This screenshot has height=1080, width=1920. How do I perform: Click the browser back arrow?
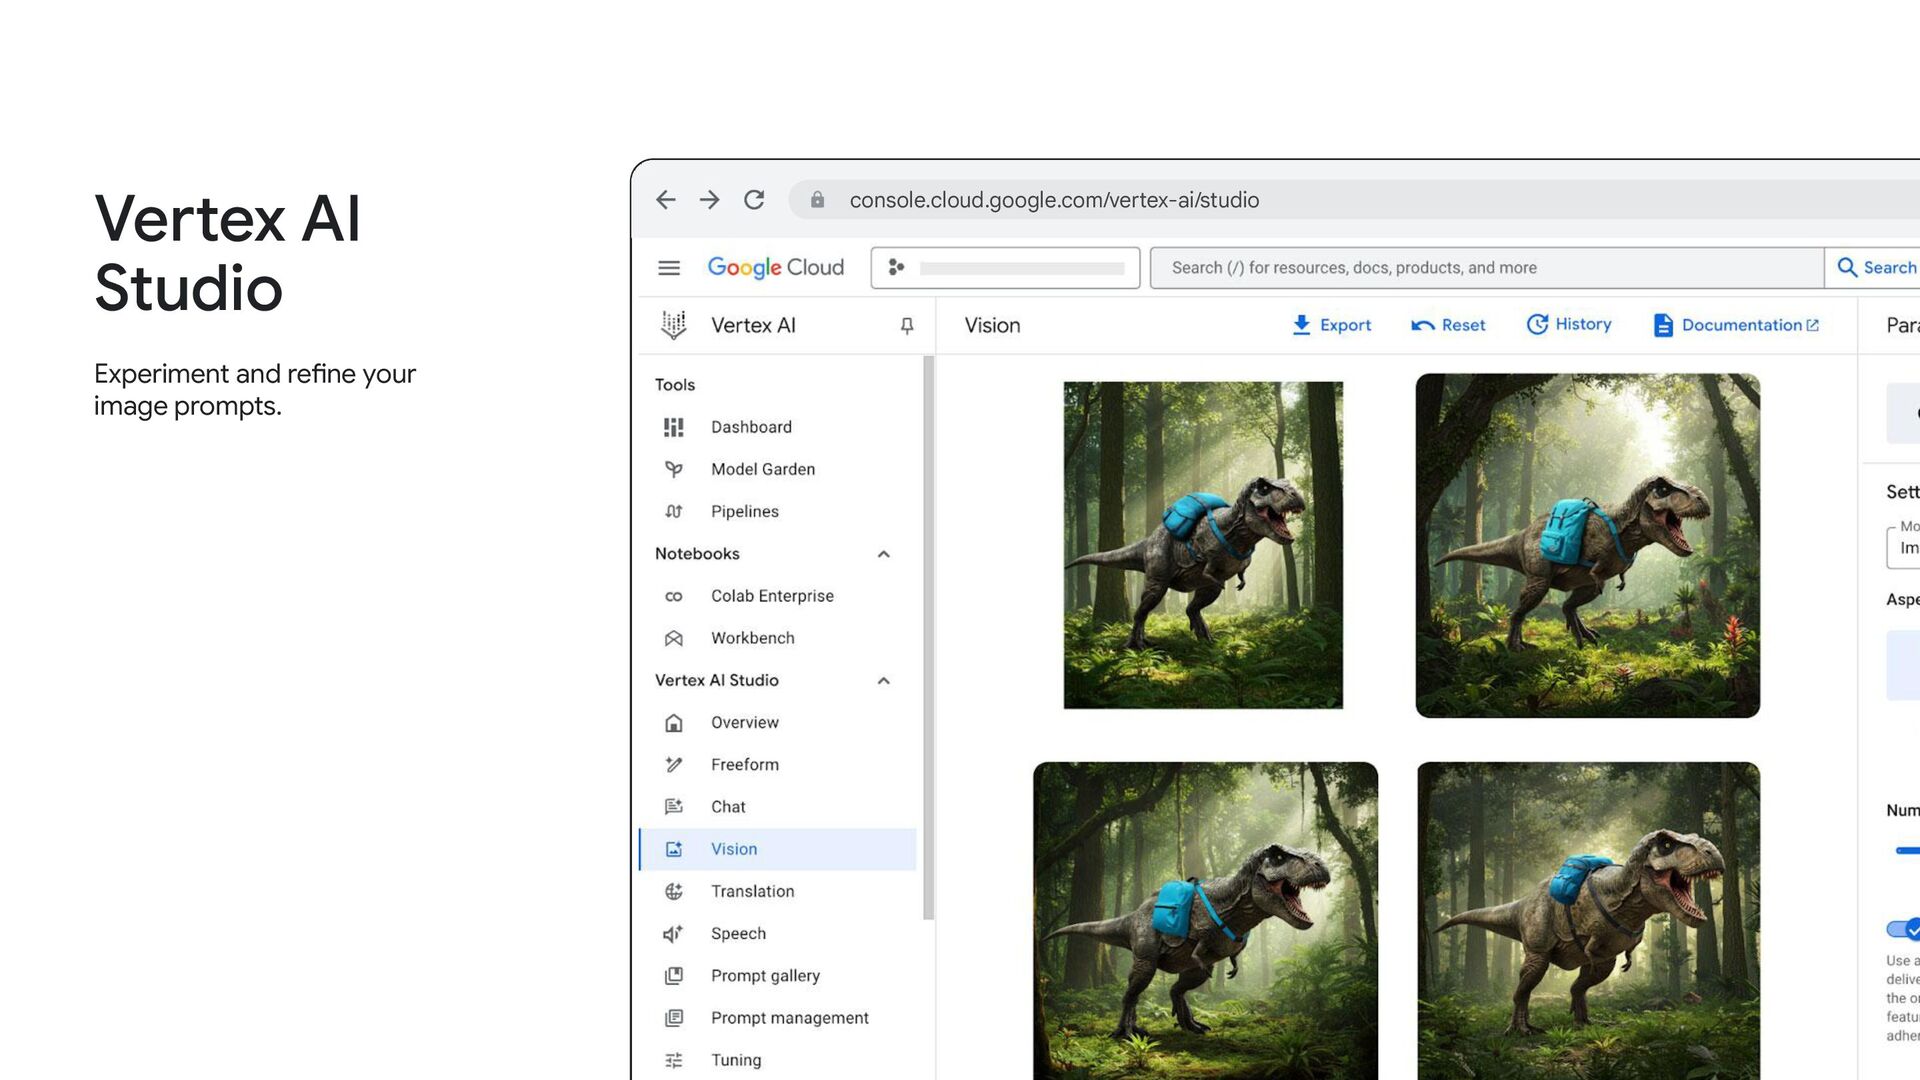pyautogui.click(x=666, y=200)
